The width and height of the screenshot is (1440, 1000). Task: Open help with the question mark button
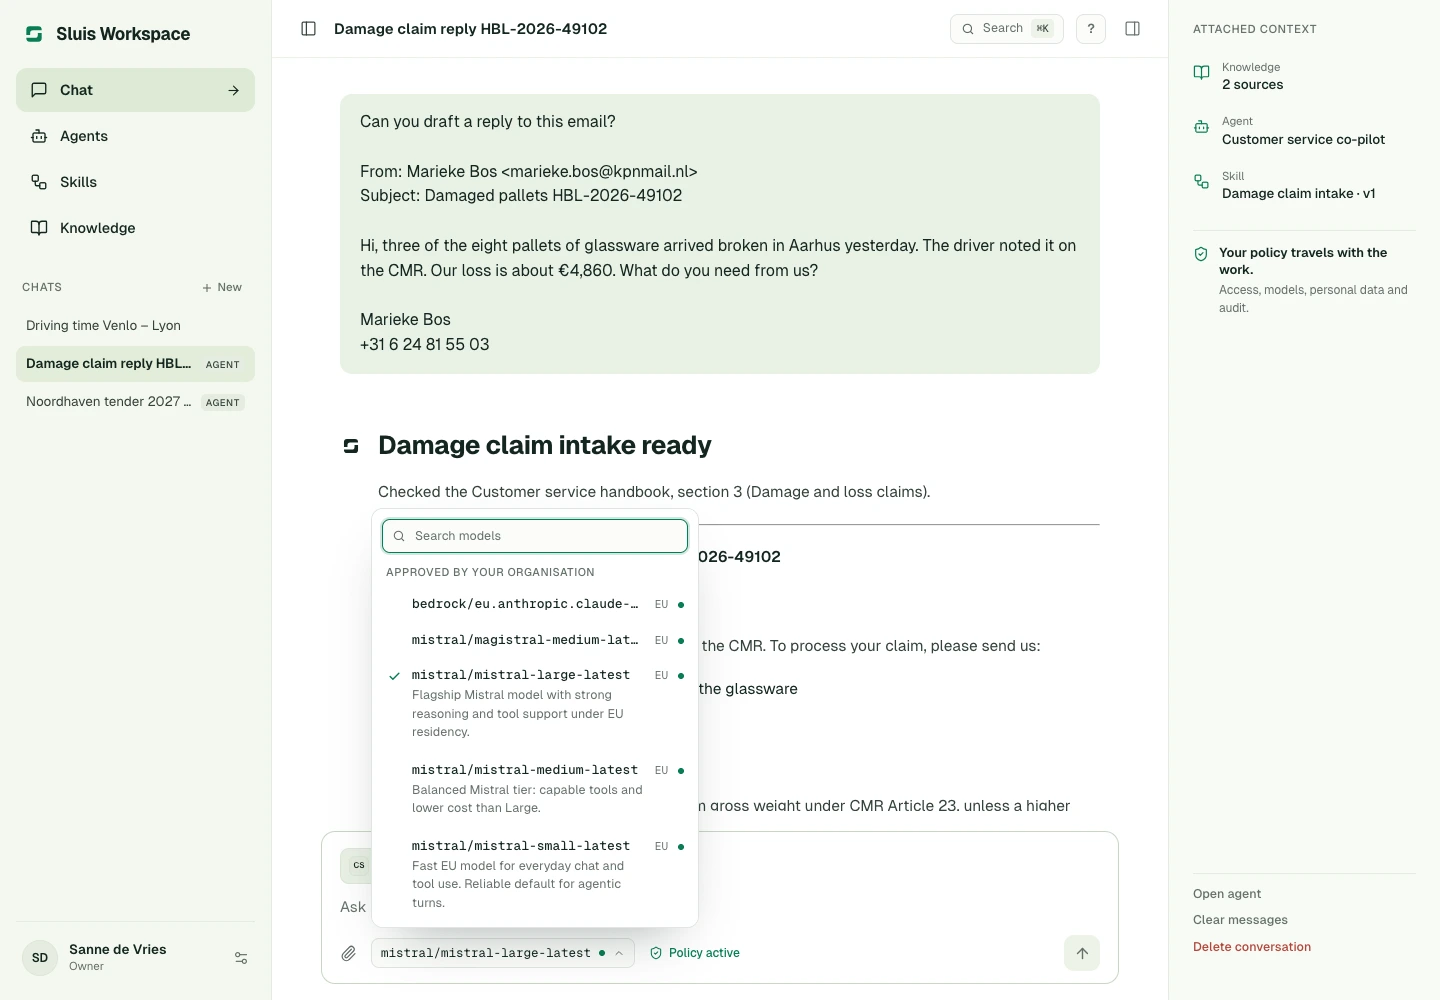tap(1091, 29)
